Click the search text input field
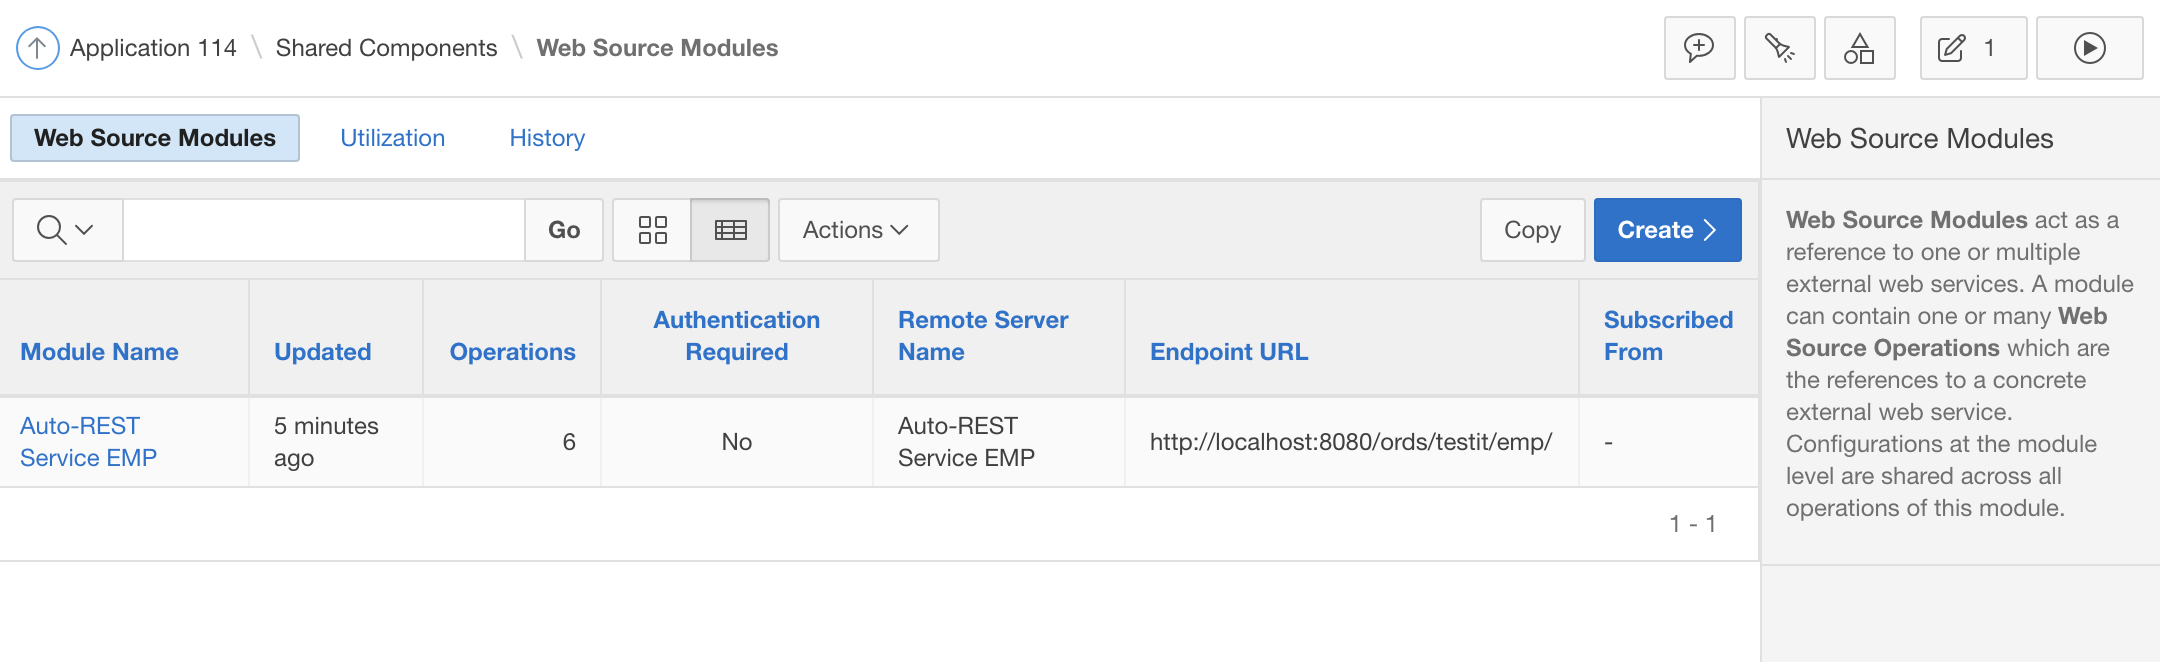Viewport: 2160px width, 662px height. [x=323, y=230]
